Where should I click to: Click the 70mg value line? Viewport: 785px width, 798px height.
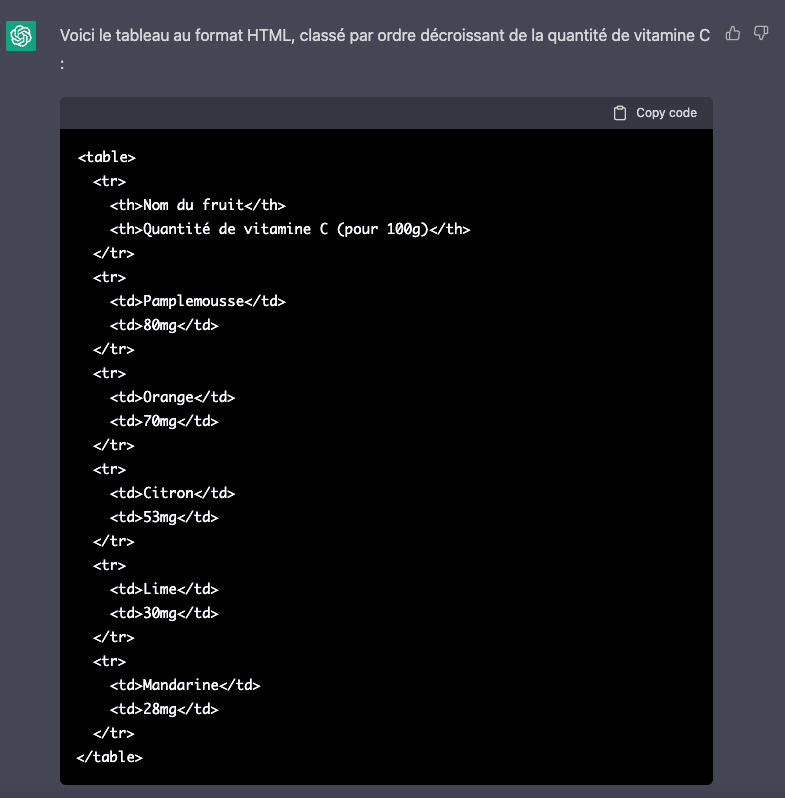(x=164, y=421)
